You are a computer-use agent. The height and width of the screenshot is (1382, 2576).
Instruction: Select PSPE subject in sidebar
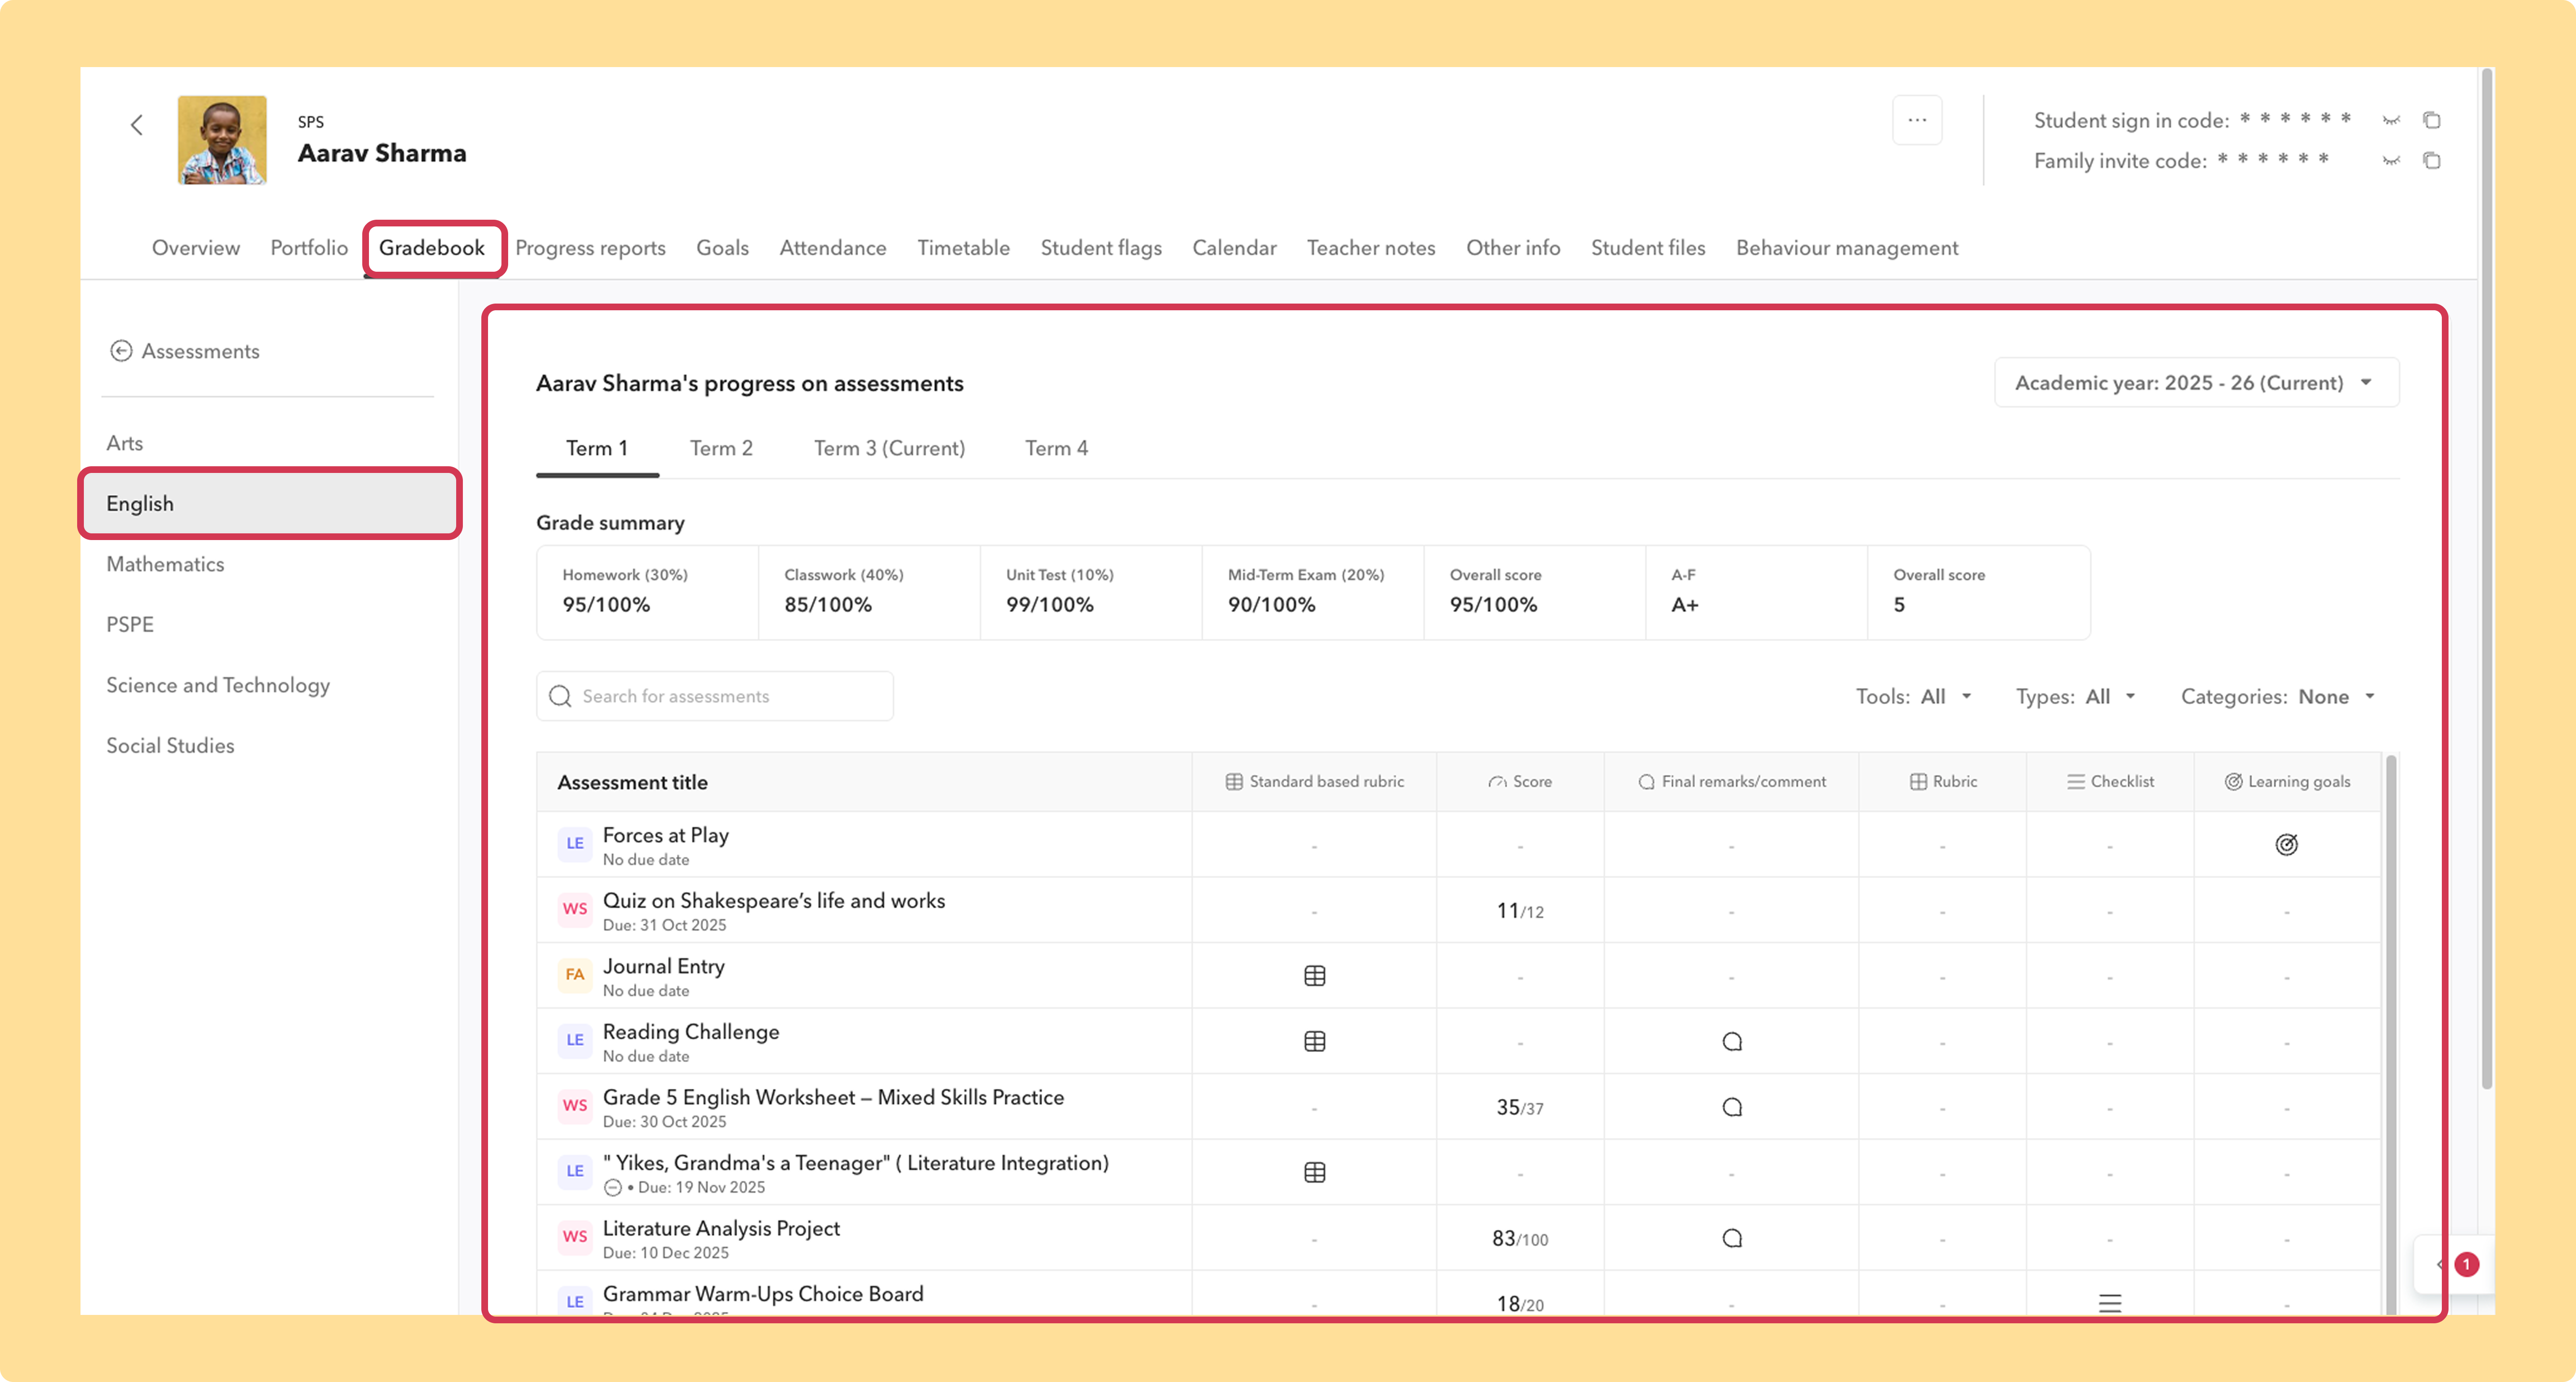tap(130, 625)
